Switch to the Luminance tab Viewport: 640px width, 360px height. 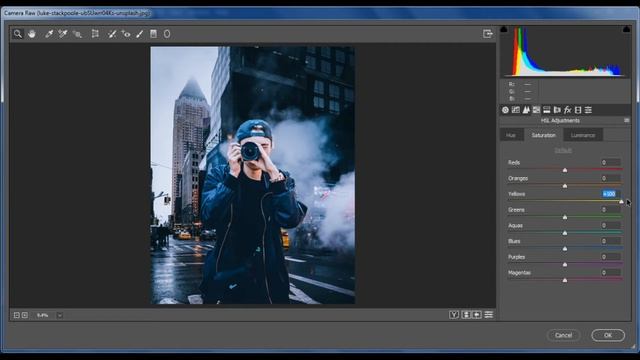coord(583,135)
